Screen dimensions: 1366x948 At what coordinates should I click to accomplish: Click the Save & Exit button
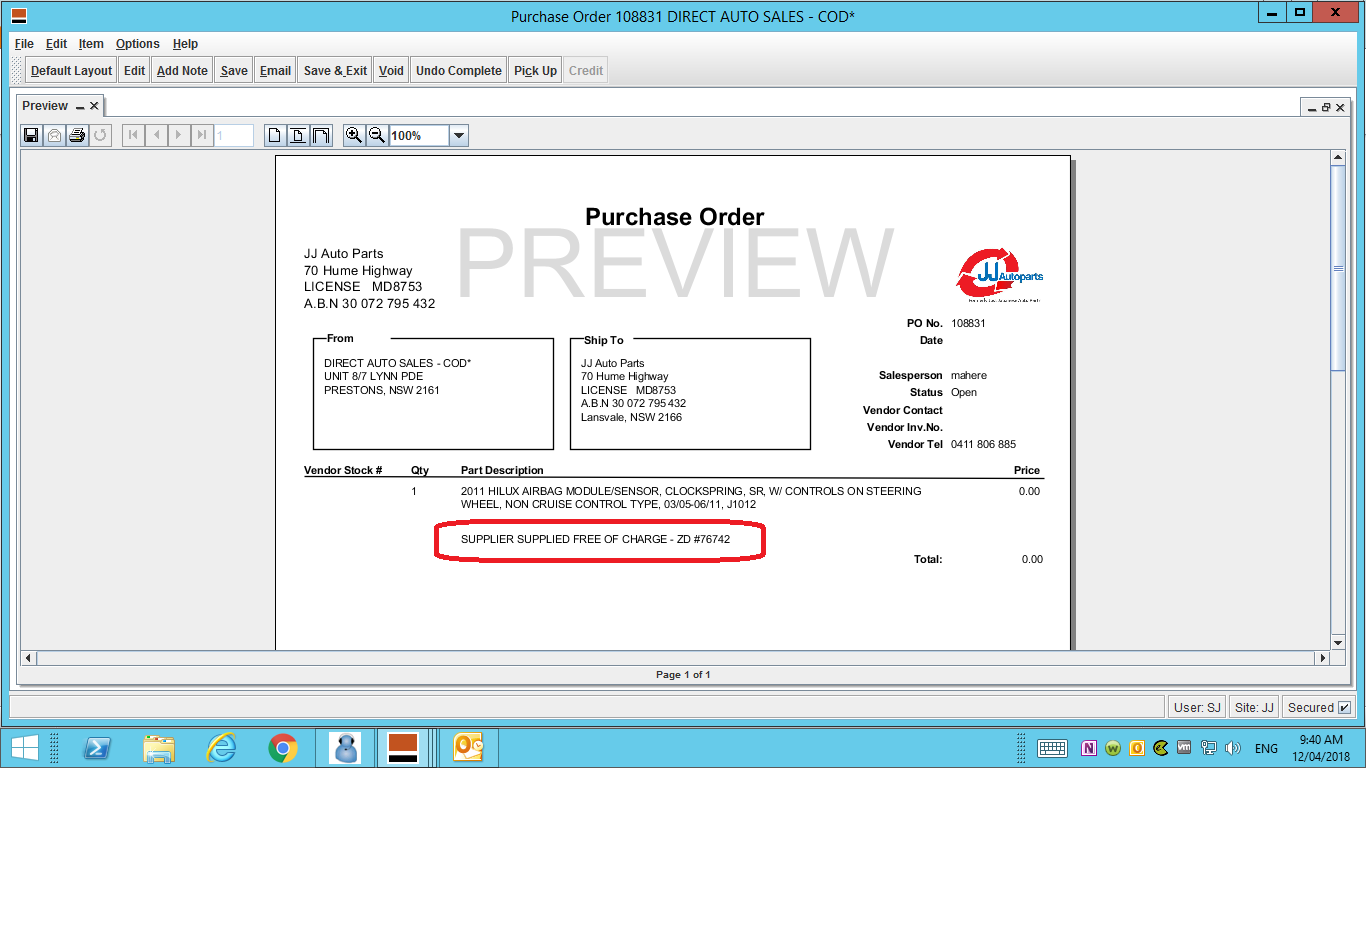click(335, 70)
